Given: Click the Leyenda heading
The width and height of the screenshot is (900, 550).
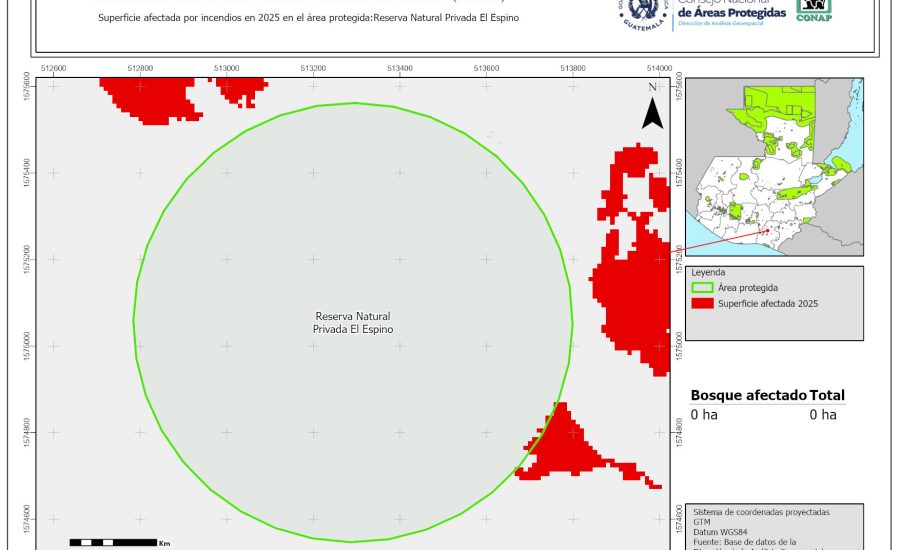Looking at the screenshot, I should [708, 272].
